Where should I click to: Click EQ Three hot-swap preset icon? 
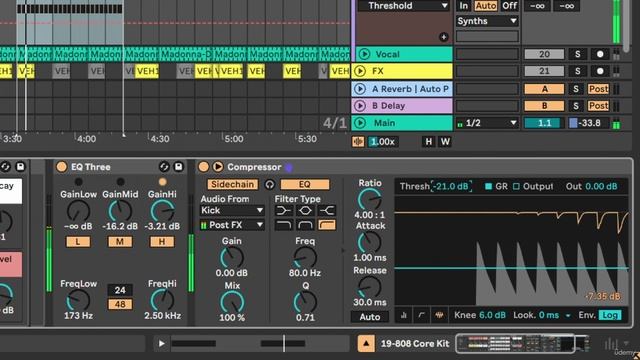[164, 167]
